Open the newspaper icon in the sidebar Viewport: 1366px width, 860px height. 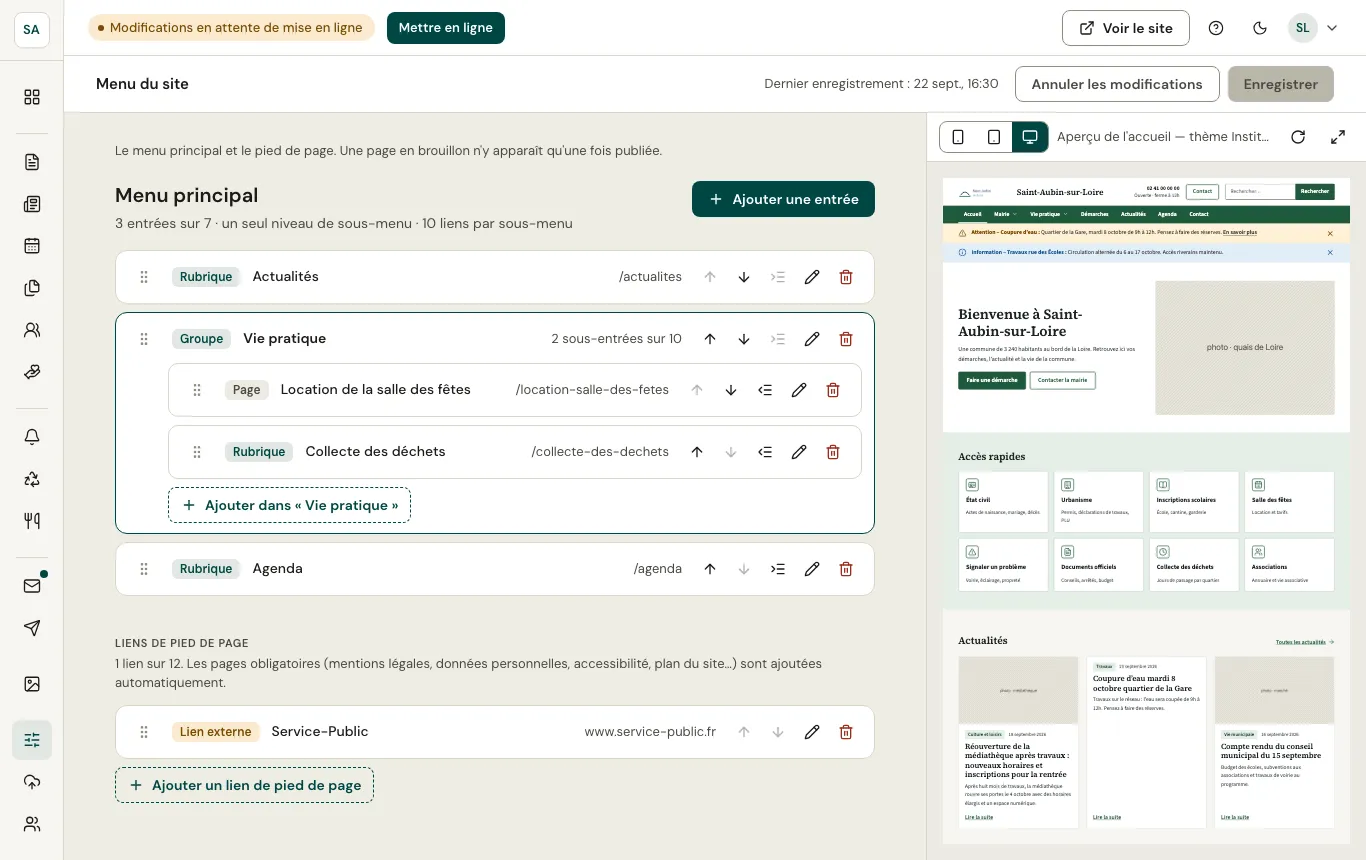point(32,204)
